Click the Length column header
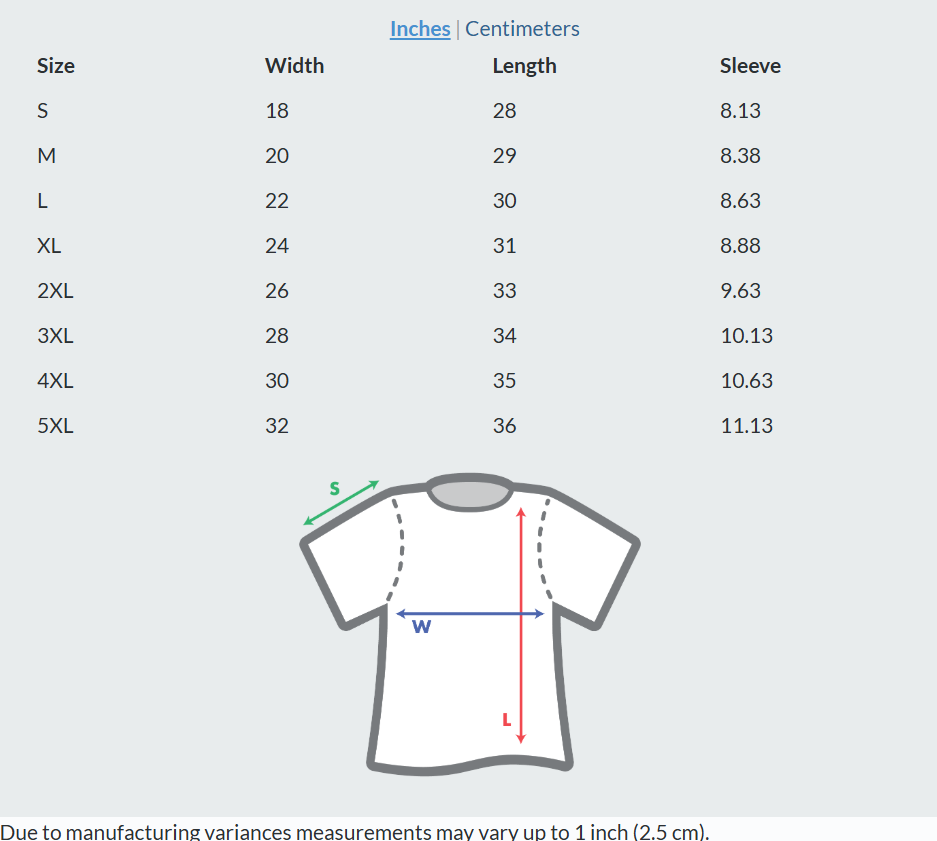 click(524, 66)
